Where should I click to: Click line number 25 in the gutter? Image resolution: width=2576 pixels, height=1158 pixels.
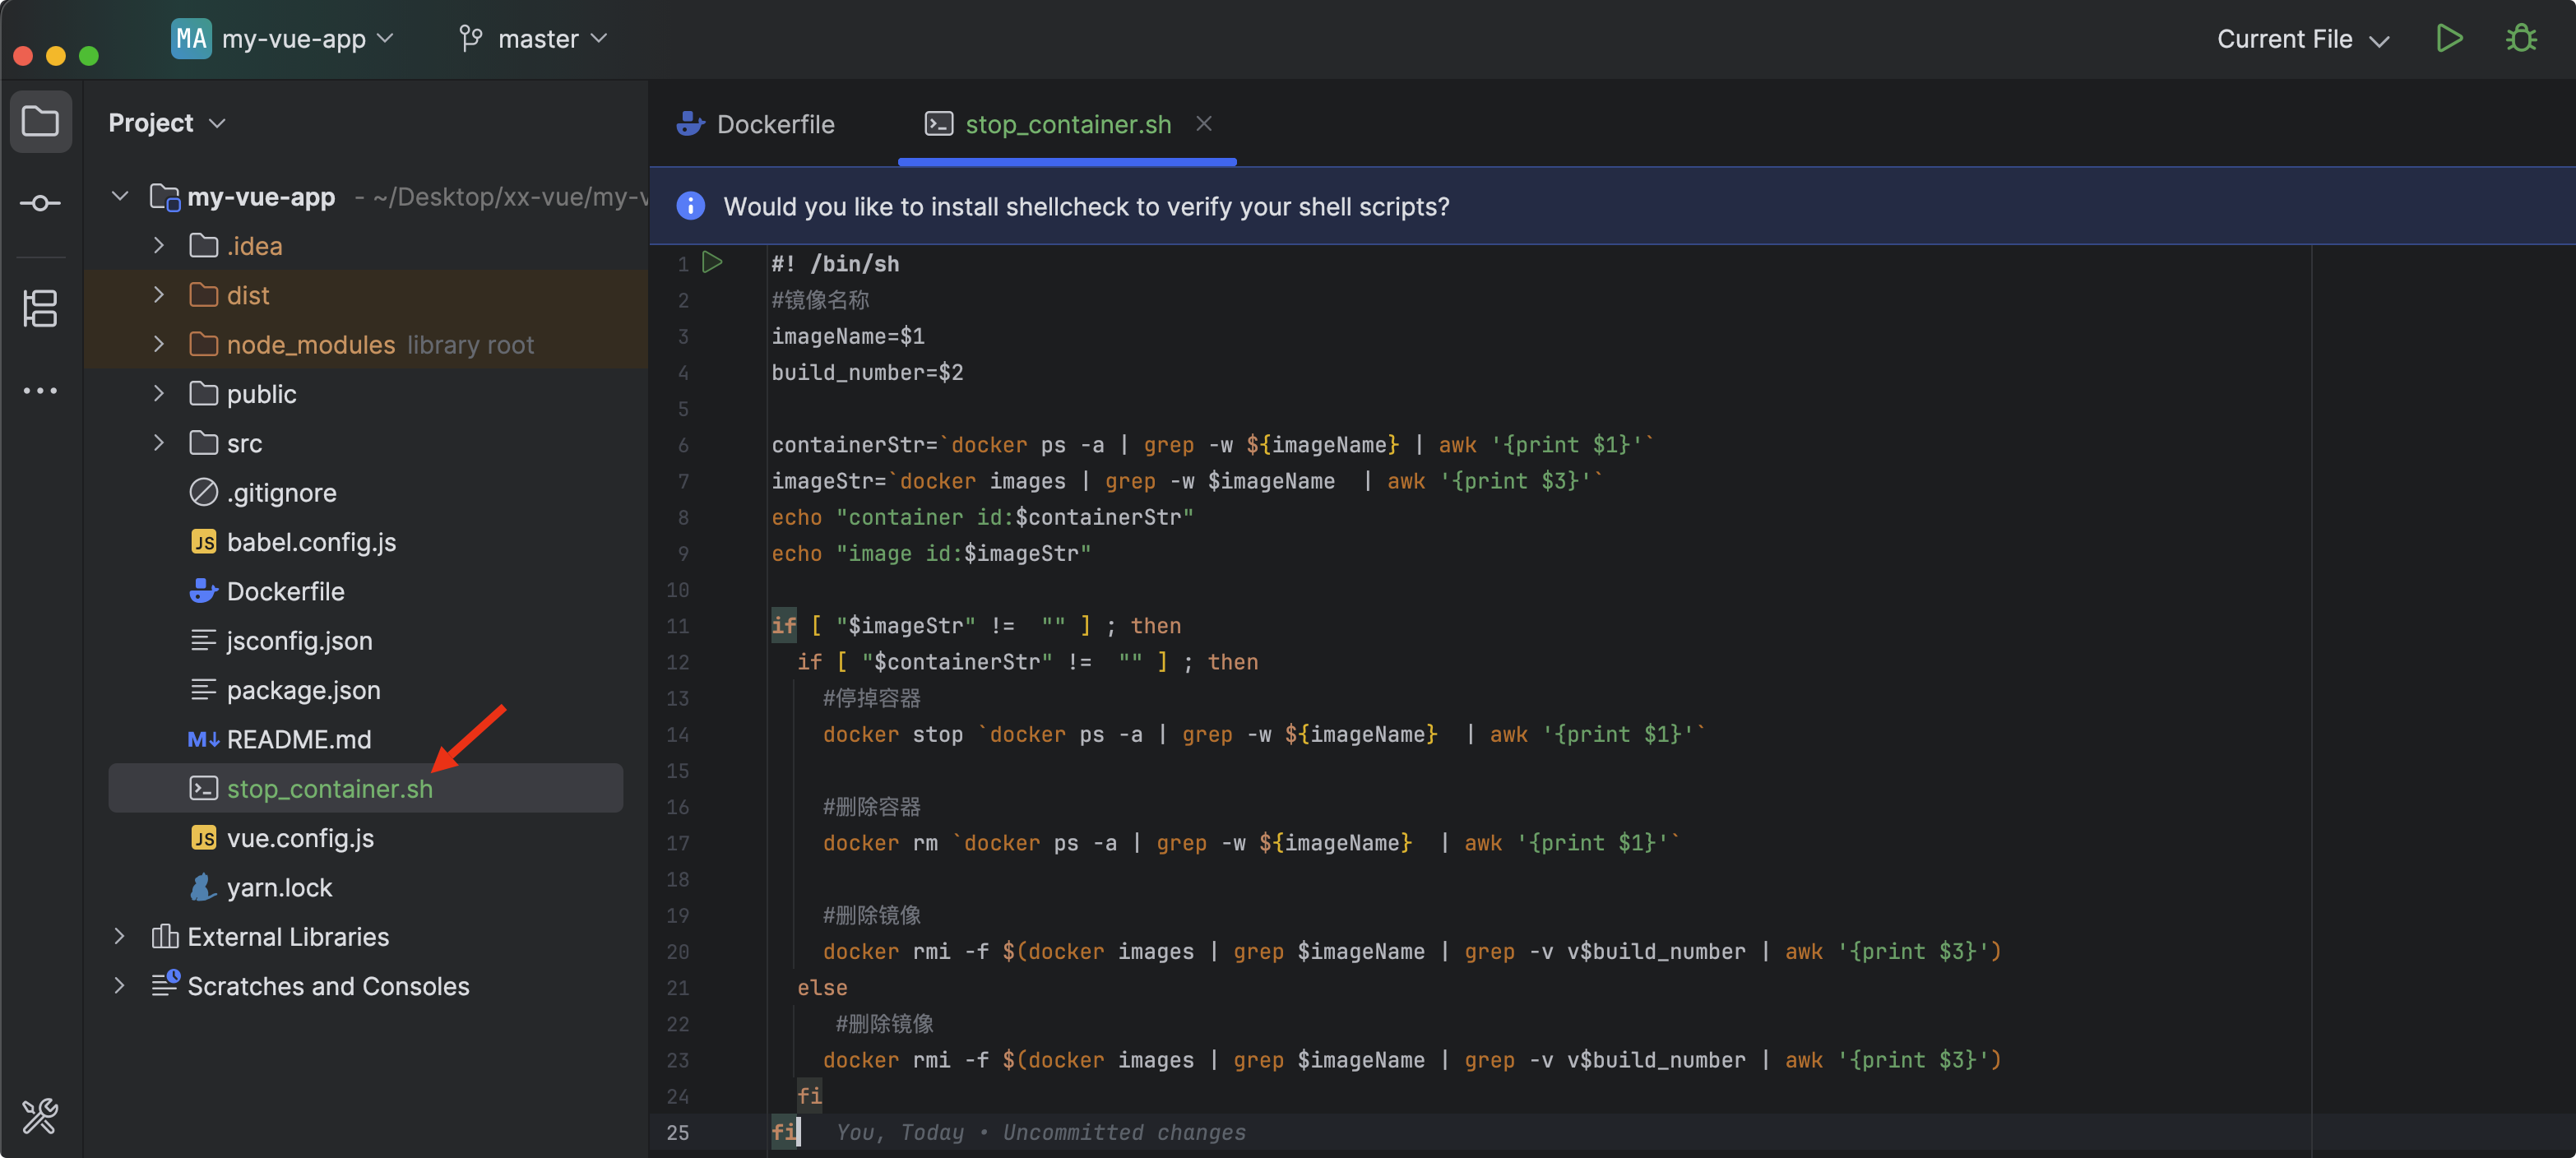point(678,1132)
